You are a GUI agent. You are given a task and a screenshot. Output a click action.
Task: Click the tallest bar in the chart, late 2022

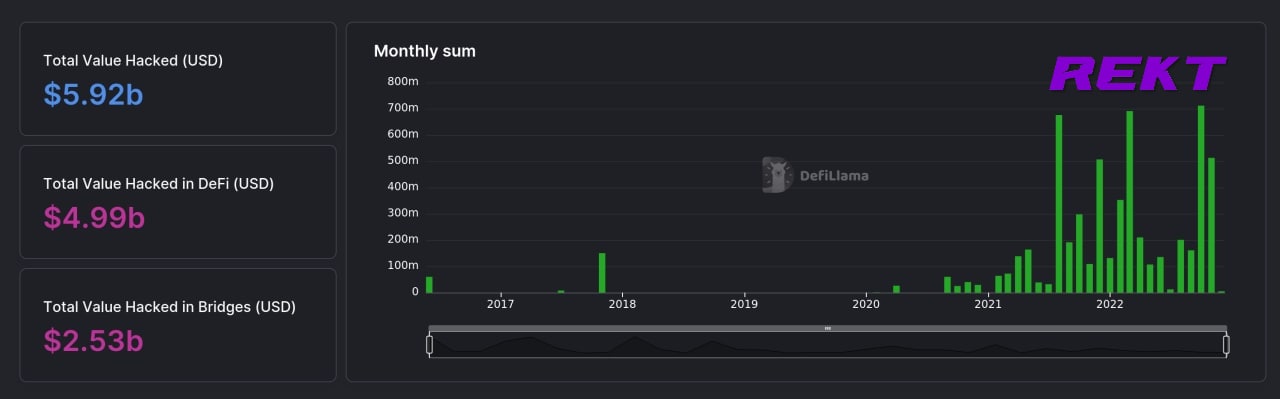click(x=1201, y=199)
